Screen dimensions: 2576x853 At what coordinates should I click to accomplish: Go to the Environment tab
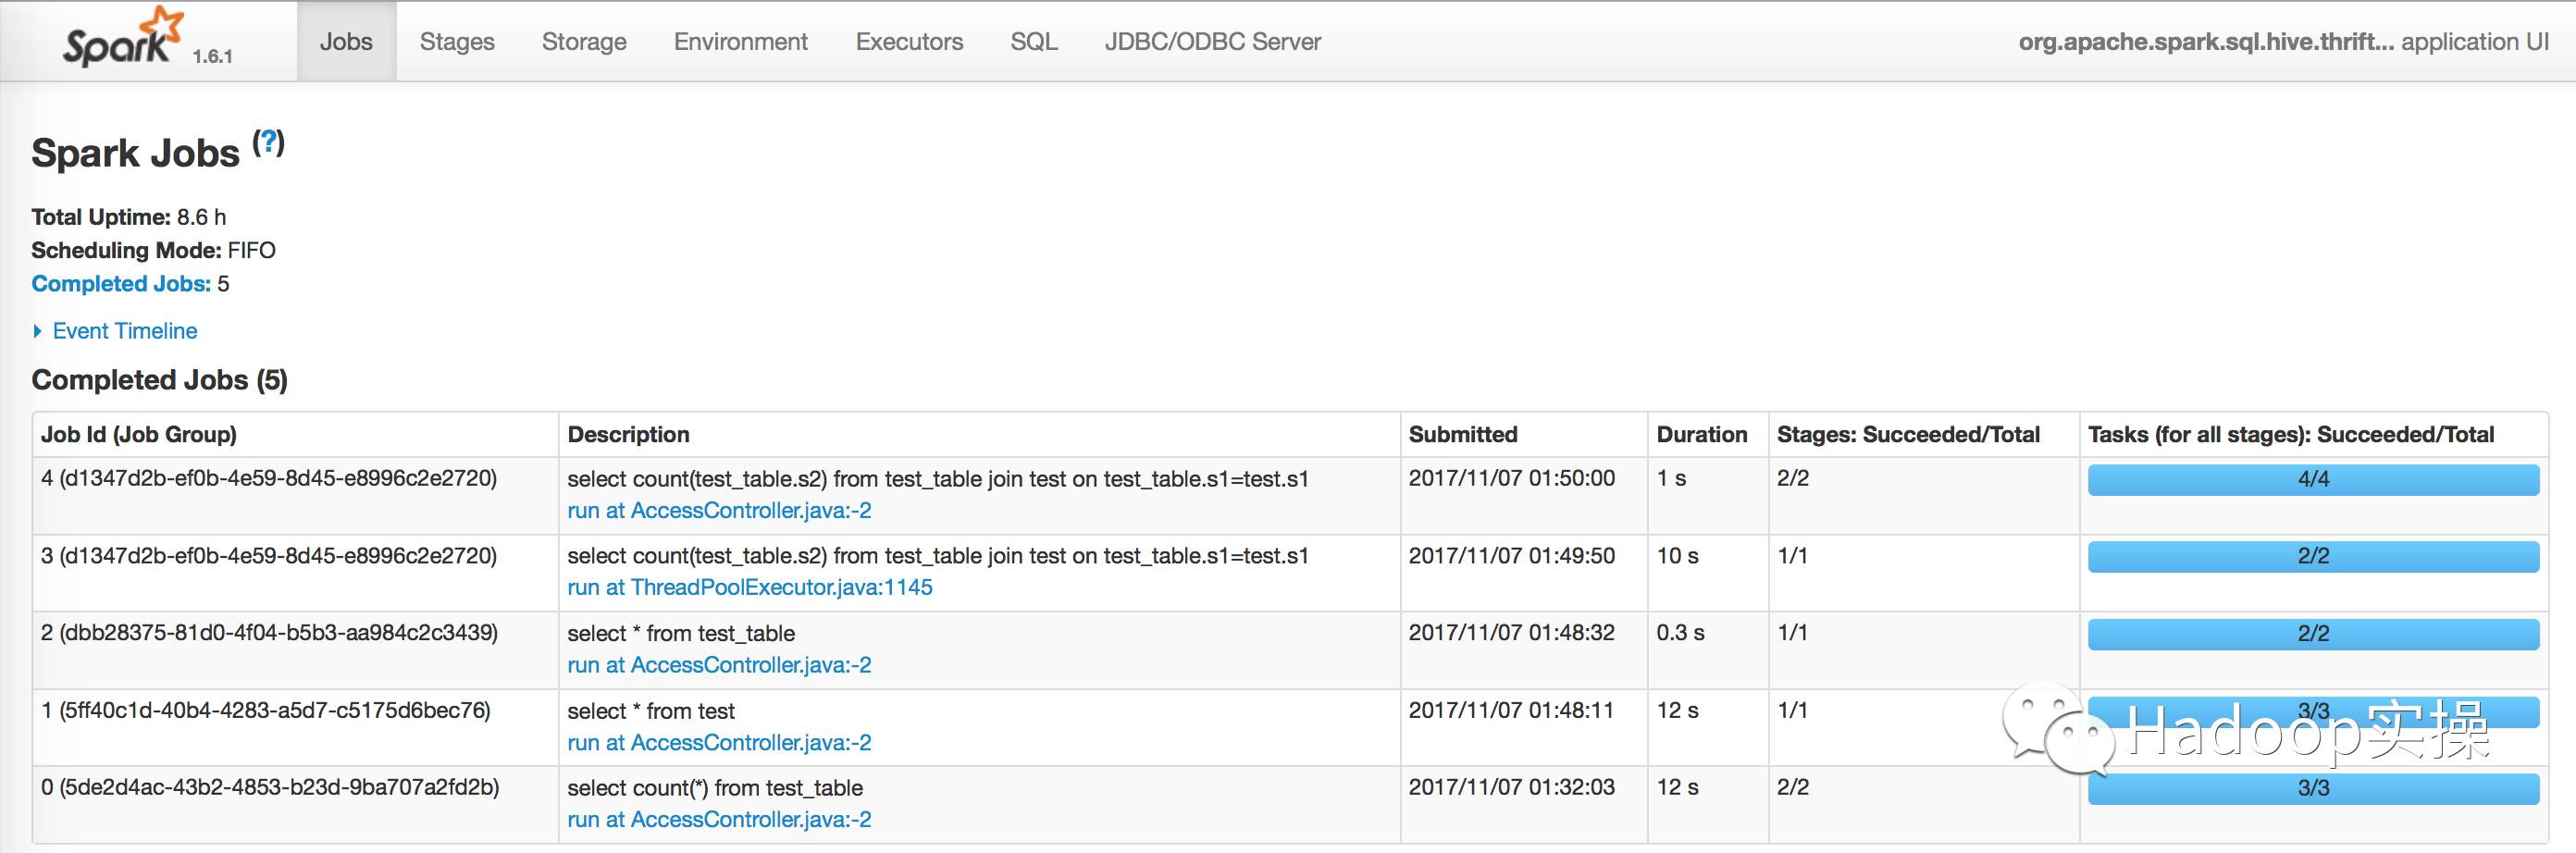point(741,41)
